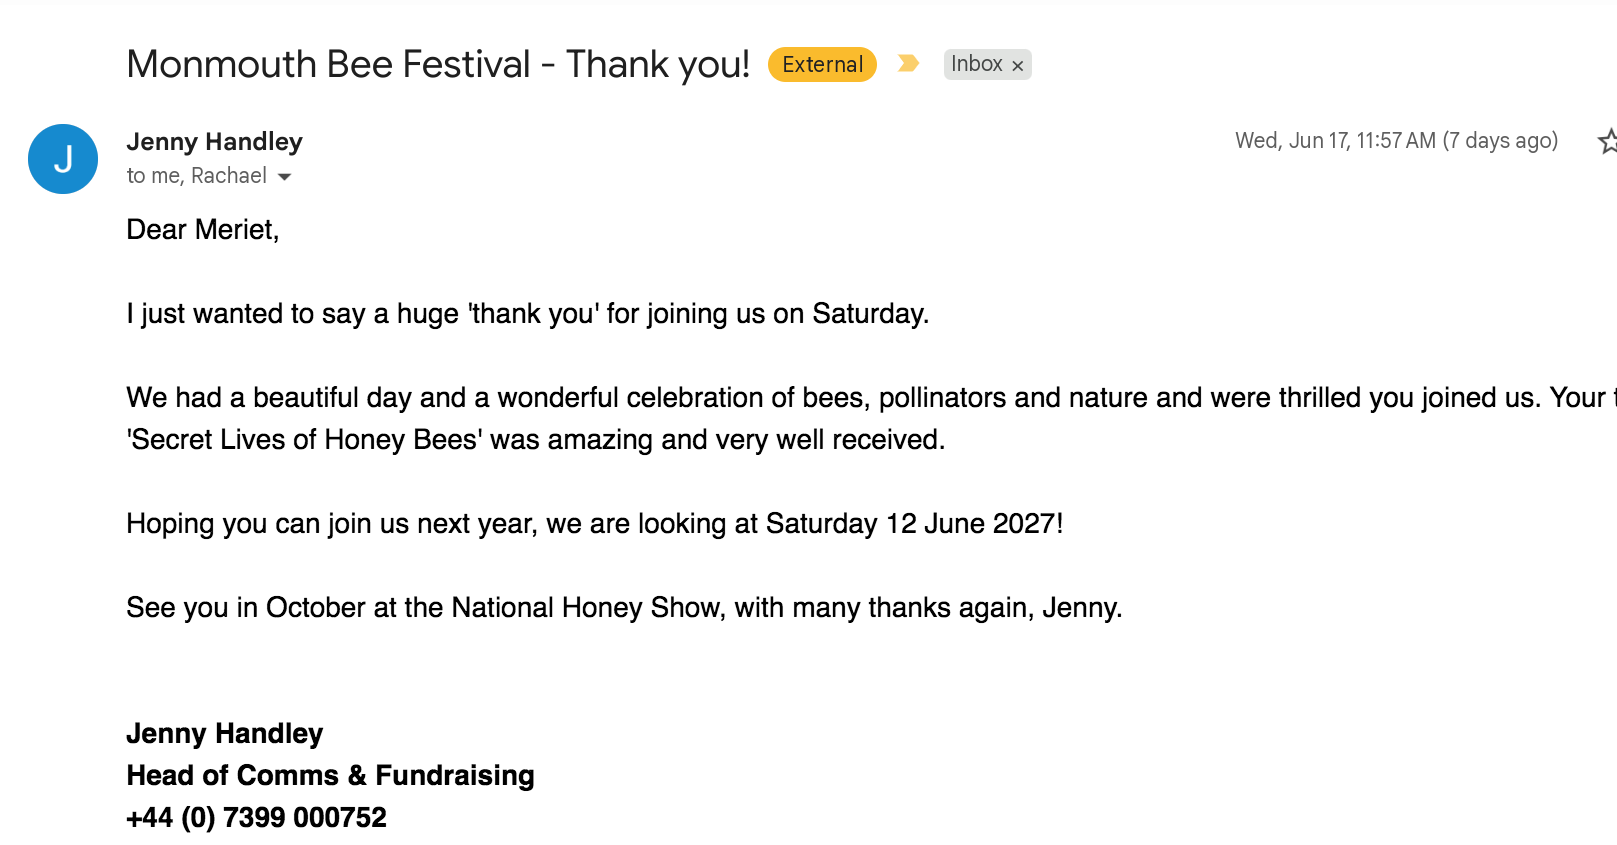Click the Wed, Jun 17 timestamp

[x=1396, y=141]
